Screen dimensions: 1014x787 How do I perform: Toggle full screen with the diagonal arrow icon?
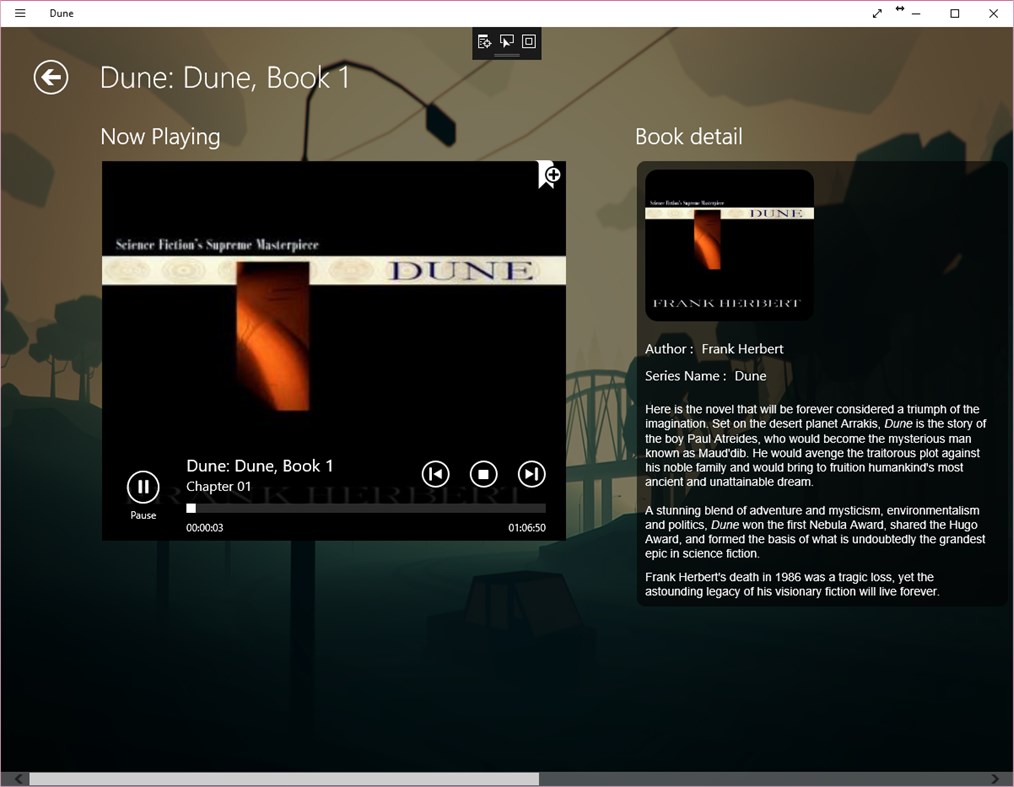coord(877,13)
